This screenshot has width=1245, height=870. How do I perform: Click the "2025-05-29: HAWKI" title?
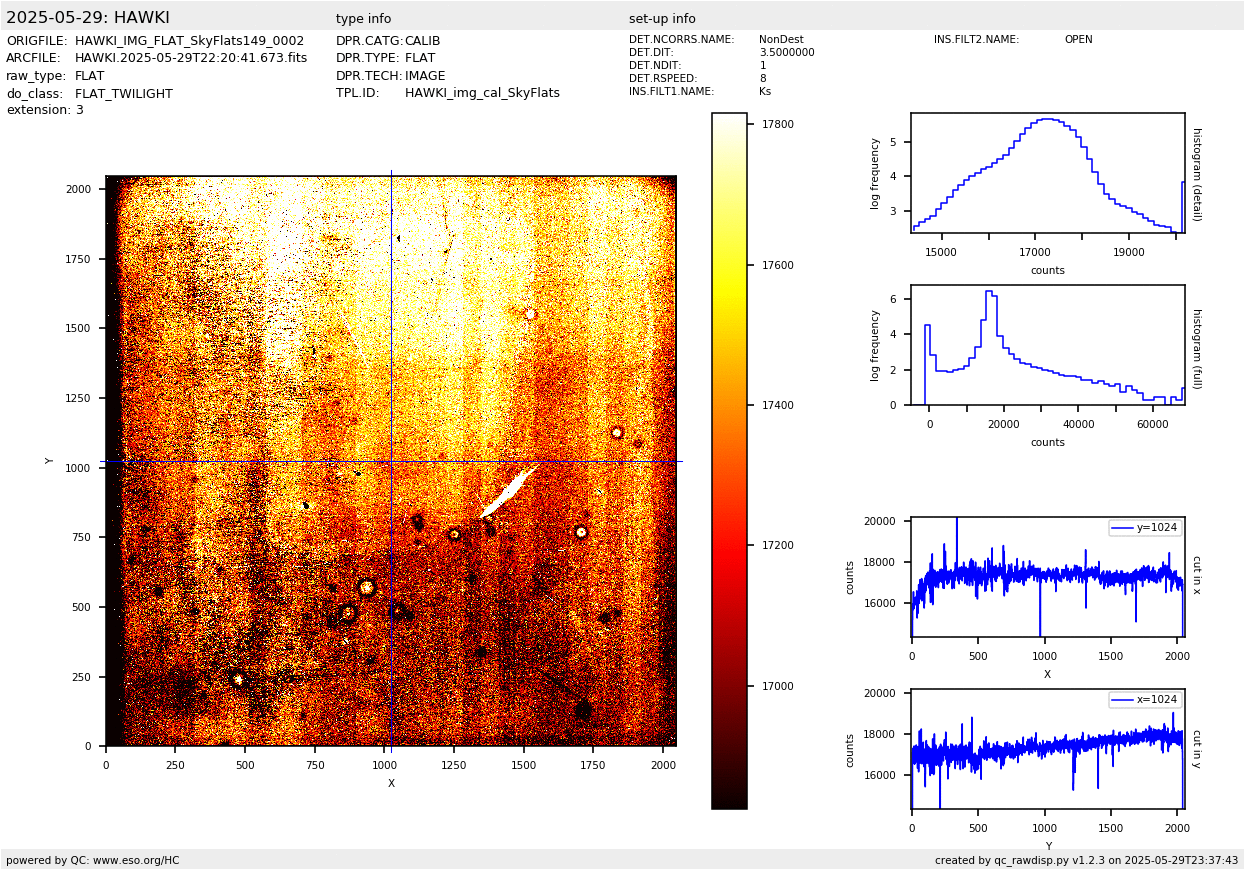click(x=88, y=18)
